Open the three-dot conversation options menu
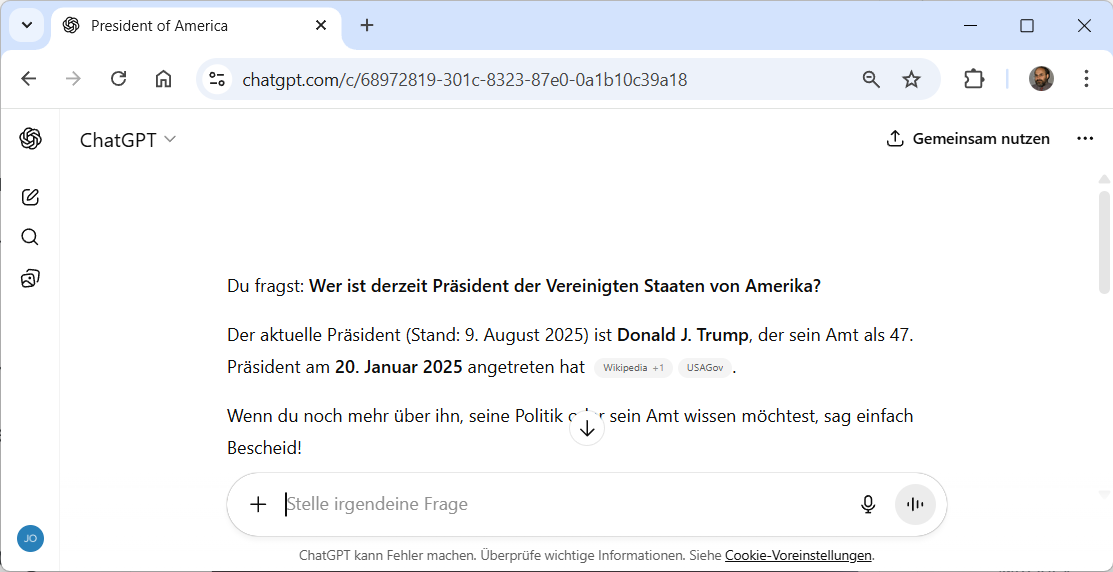1113x572 pixels. (x=1085, y=139)
